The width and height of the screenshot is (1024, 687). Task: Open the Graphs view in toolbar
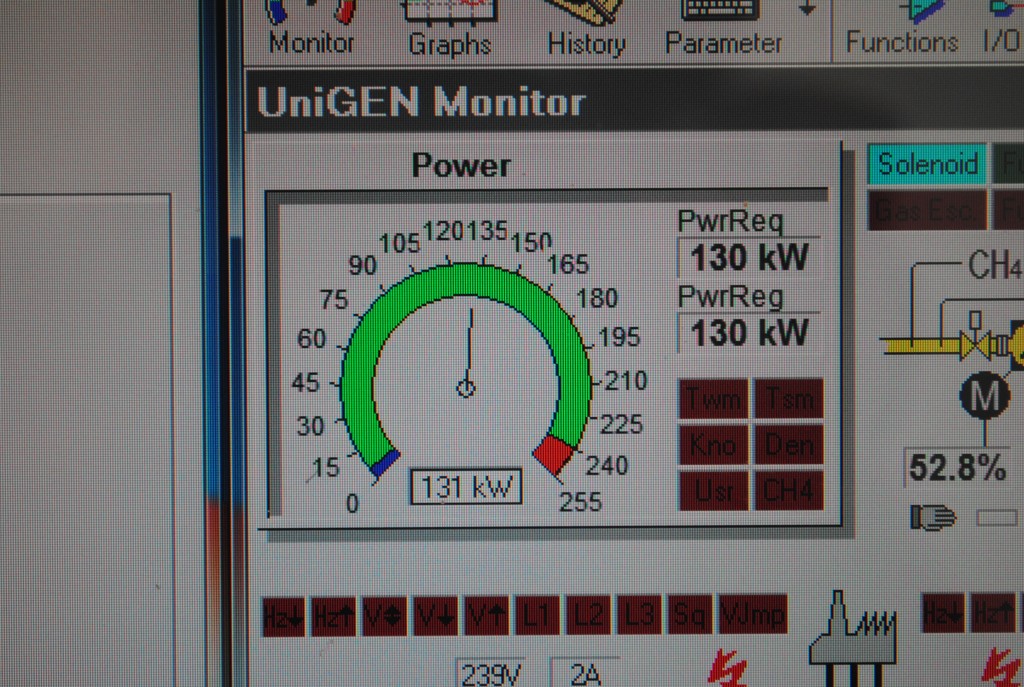tap(449, 29)
